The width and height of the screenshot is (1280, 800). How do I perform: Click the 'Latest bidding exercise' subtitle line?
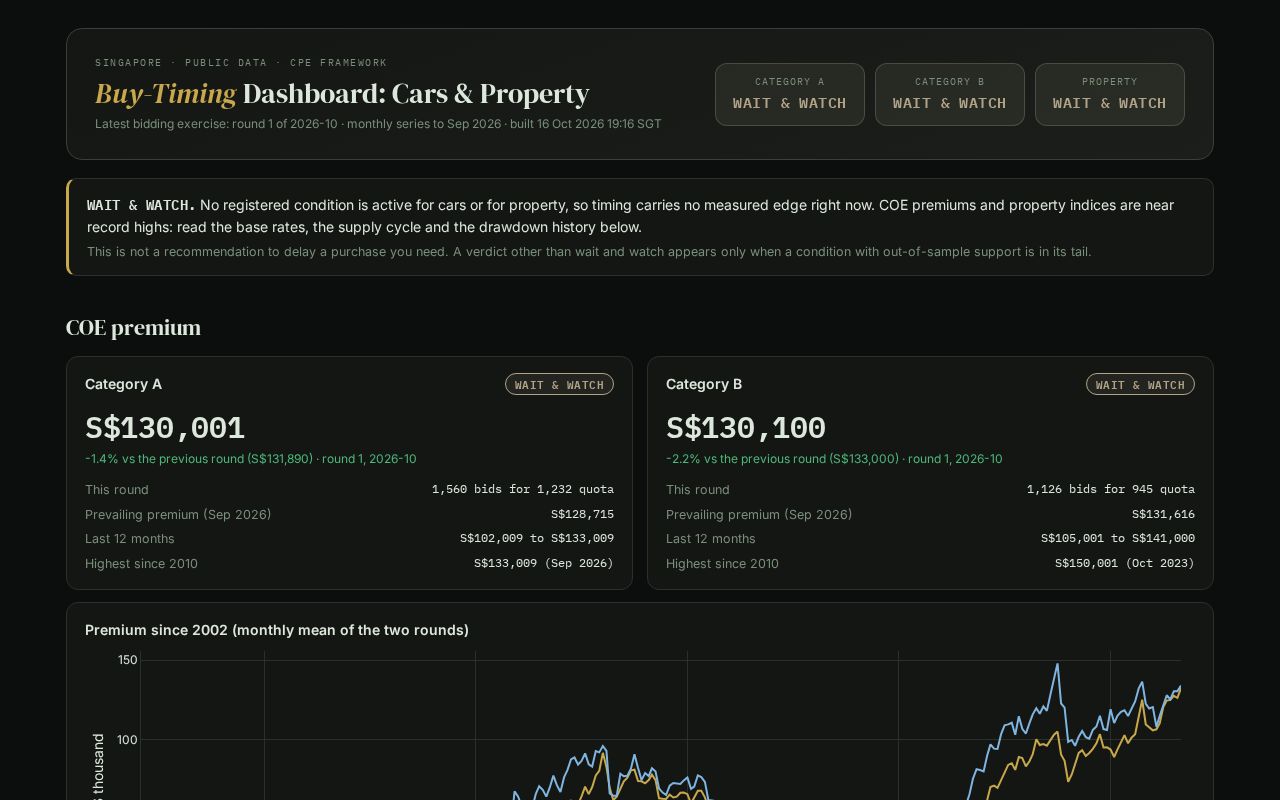(x=378, y=124)
